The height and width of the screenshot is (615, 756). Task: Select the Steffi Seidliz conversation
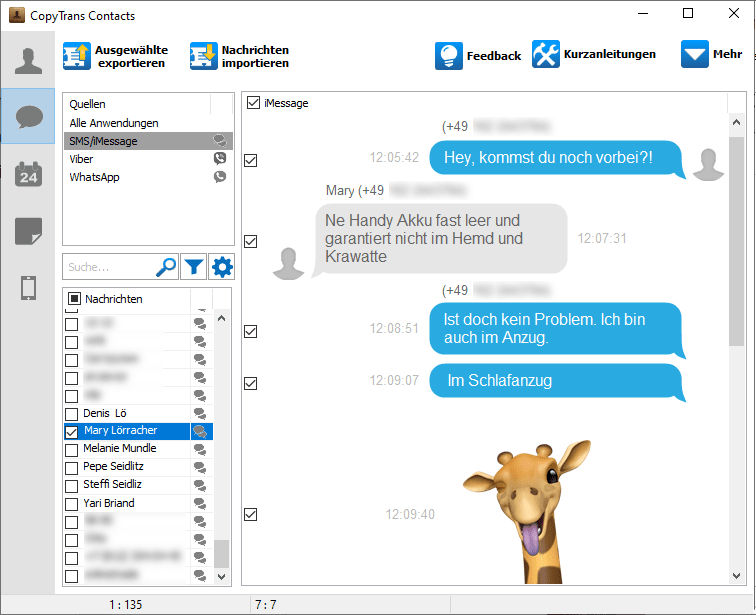click(112, 484)
